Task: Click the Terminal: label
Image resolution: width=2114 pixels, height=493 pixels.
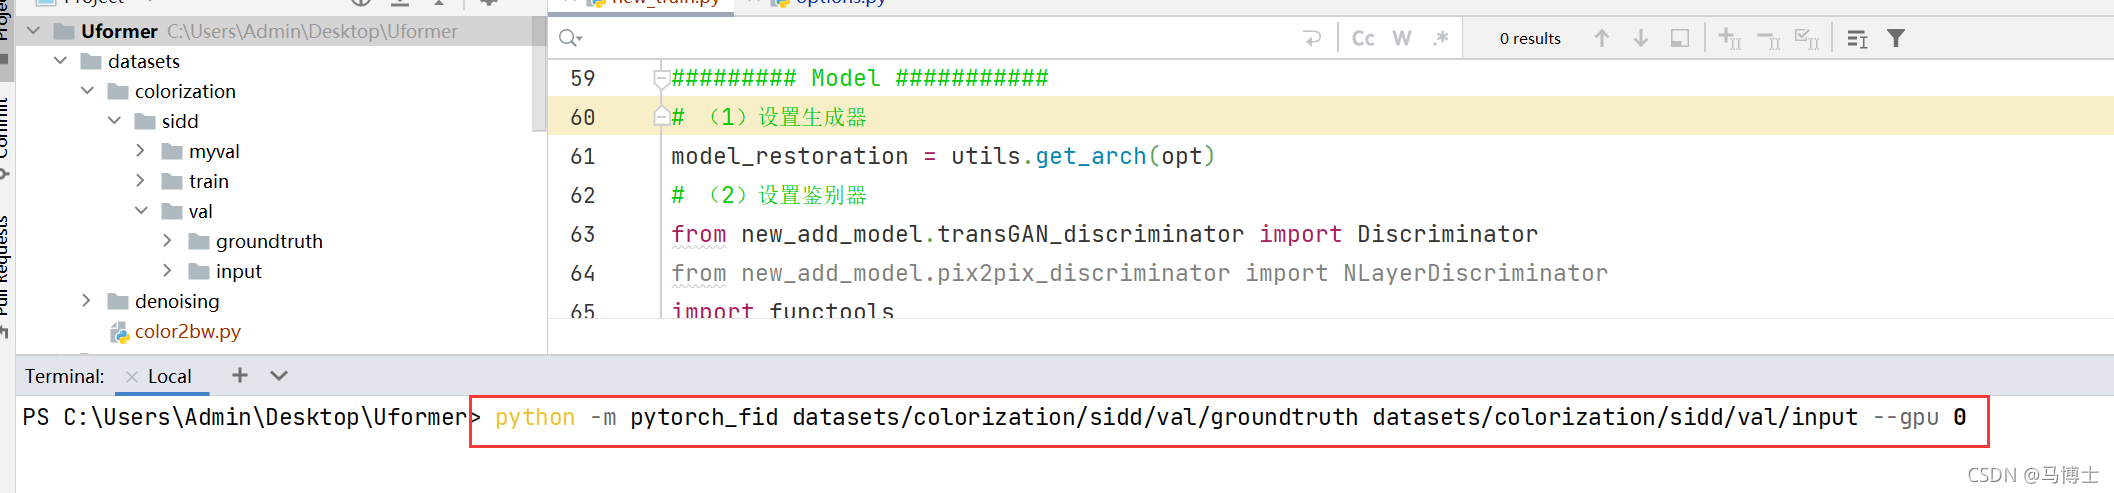Action: tap(65, 376)
